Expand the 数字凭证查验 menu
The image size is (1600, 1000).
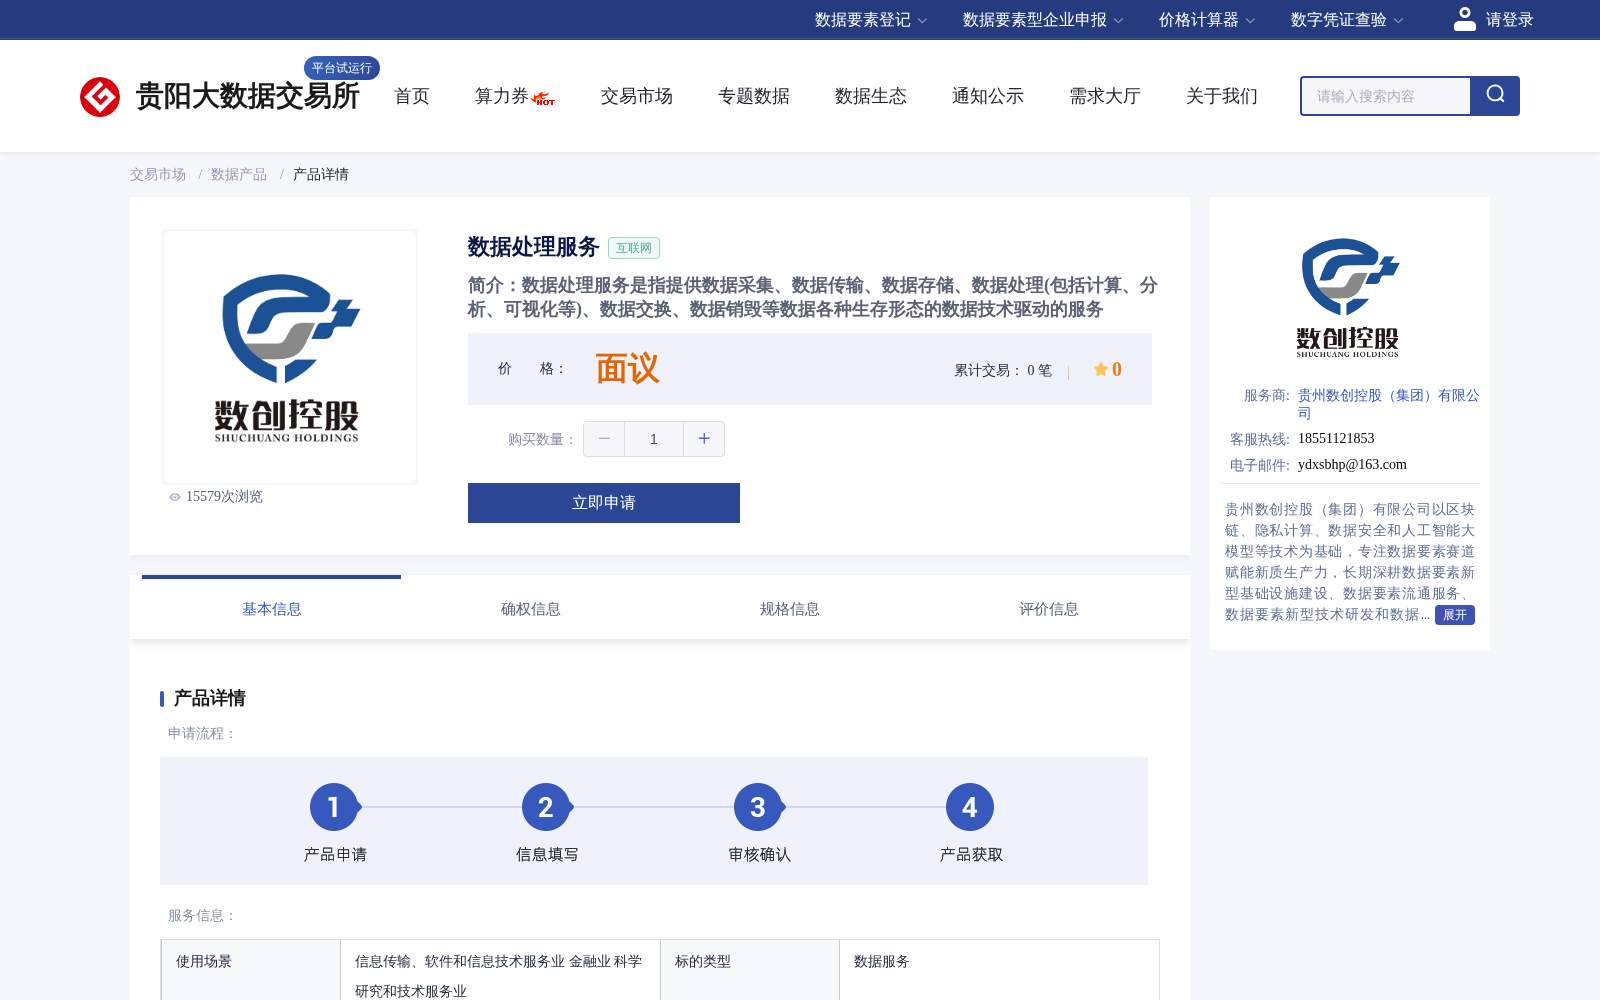pos(1347,20)
